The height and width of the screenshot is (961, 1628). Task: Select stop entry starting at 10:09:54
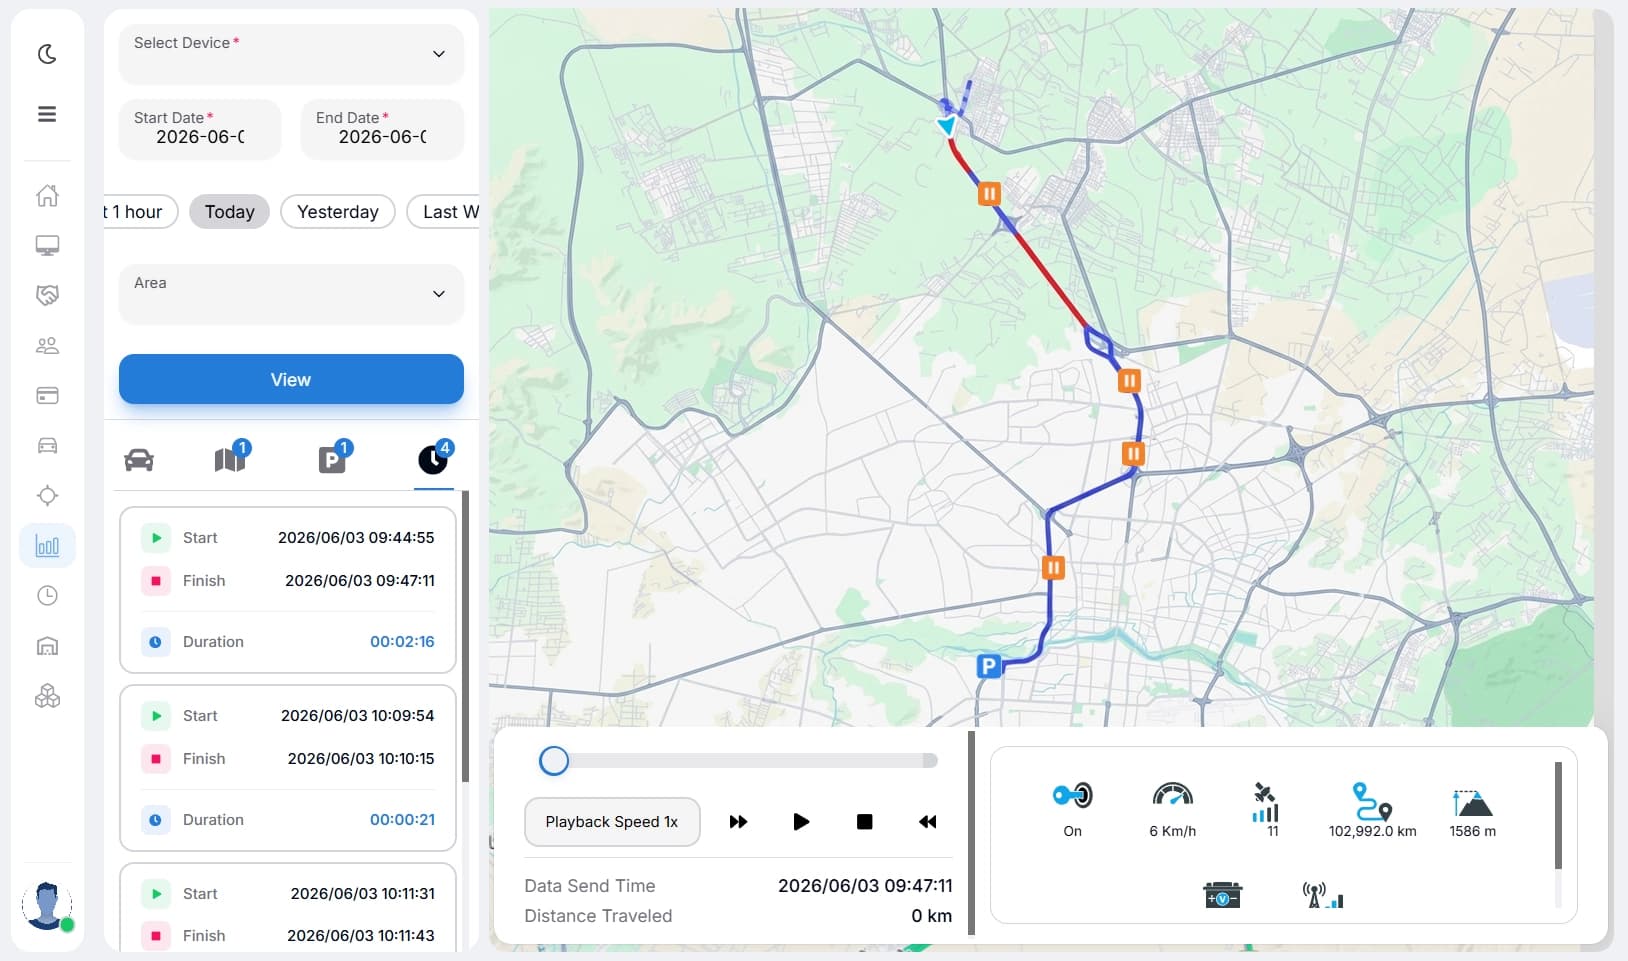(288, 768)
